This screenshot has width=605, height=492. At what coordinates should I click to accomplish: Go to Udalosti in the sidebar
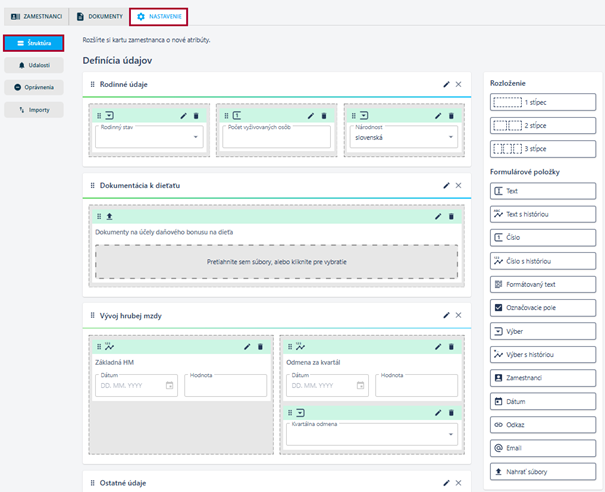coord(34,65)
